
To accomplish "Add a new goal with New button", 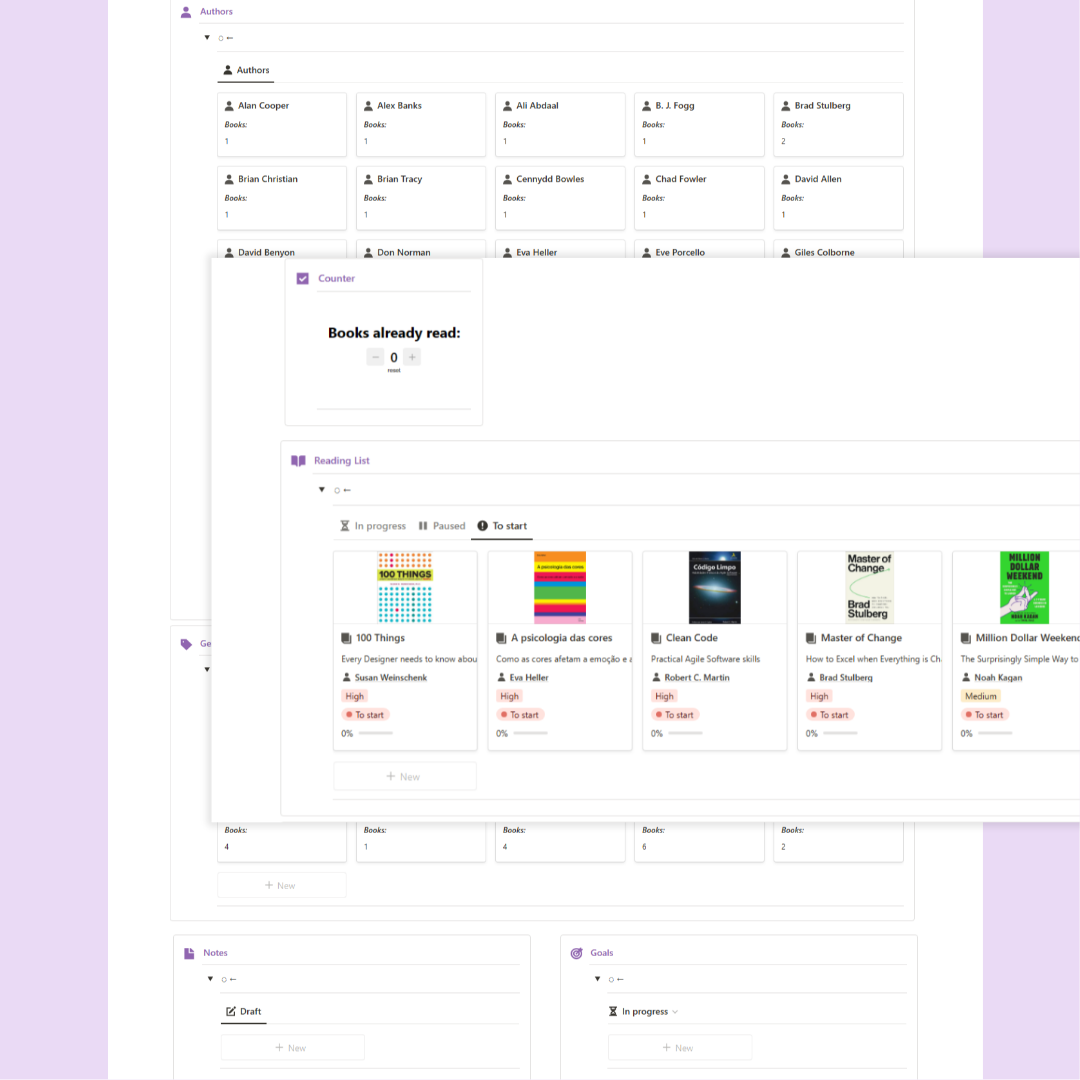I will pos(679,1048).
